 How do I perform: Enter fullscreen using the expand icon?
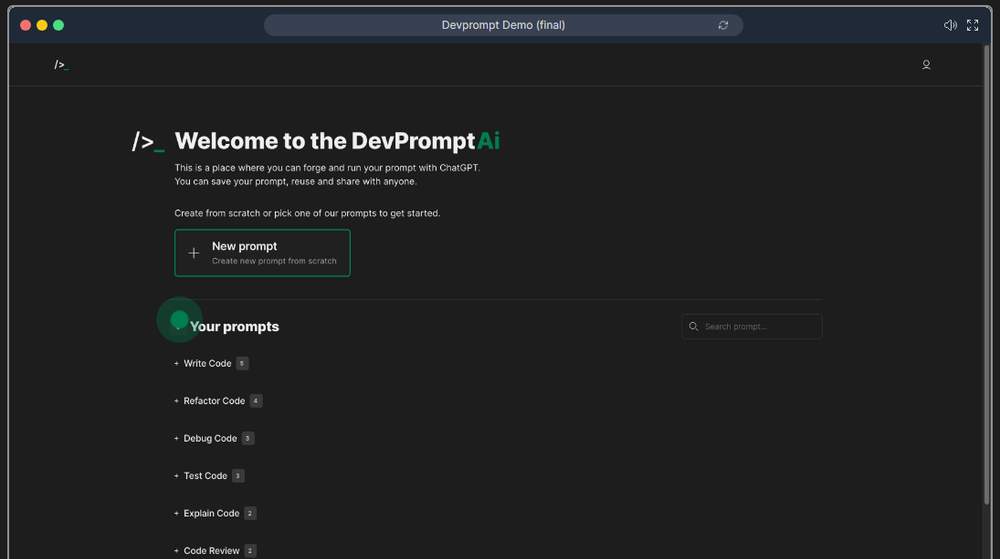[x=972, y=25]
